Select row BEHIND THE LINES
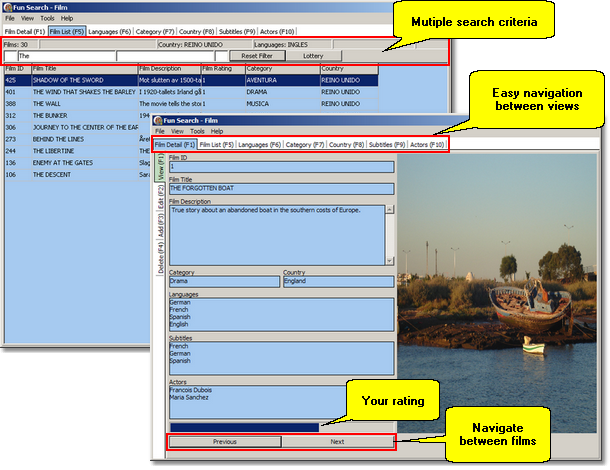 point(78,139)
